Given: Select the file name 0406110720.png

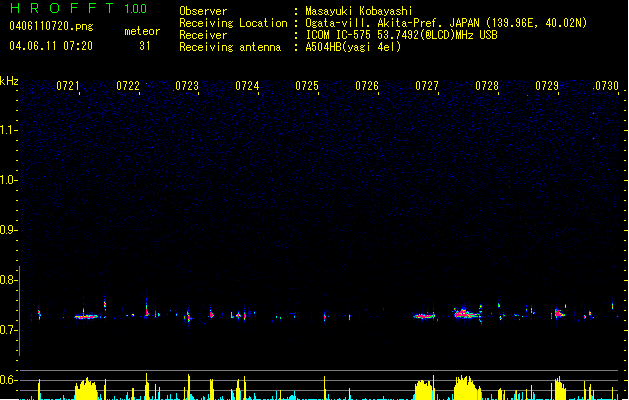Looking at the screenshot, I should click(51, 26).
